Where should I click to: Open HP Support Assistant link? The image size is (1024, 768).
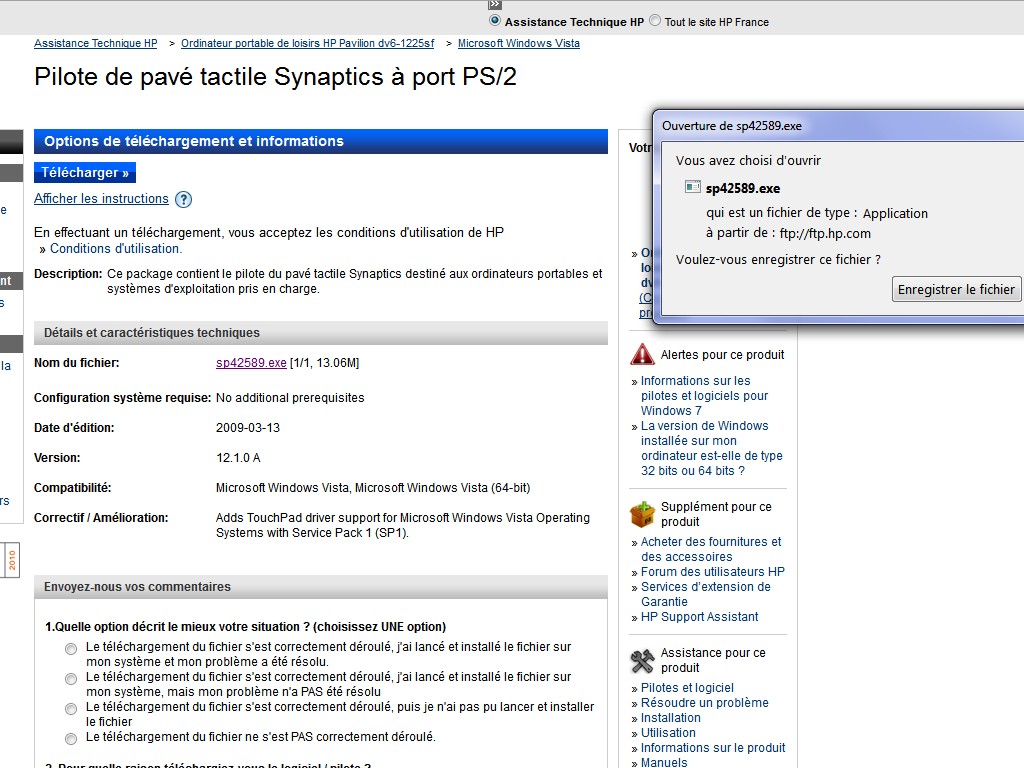coord(699,617)
